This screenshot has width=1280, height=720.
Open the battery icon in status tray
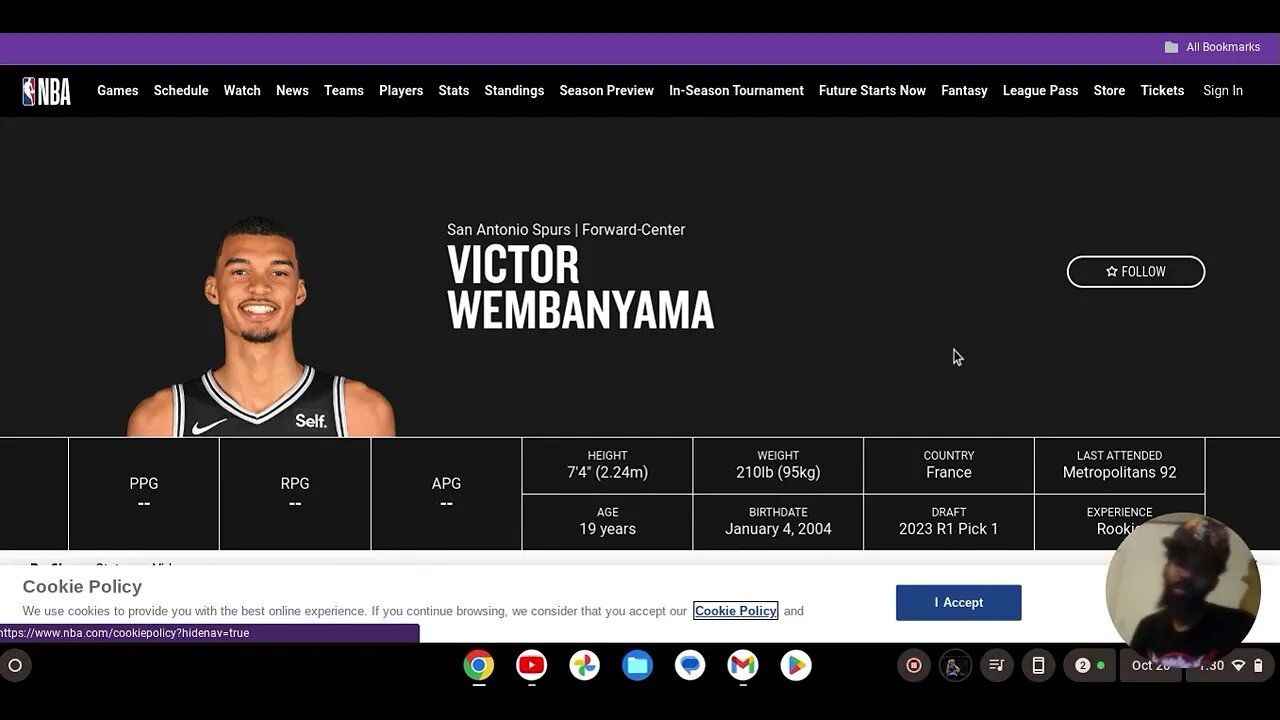click(1259, 665)
